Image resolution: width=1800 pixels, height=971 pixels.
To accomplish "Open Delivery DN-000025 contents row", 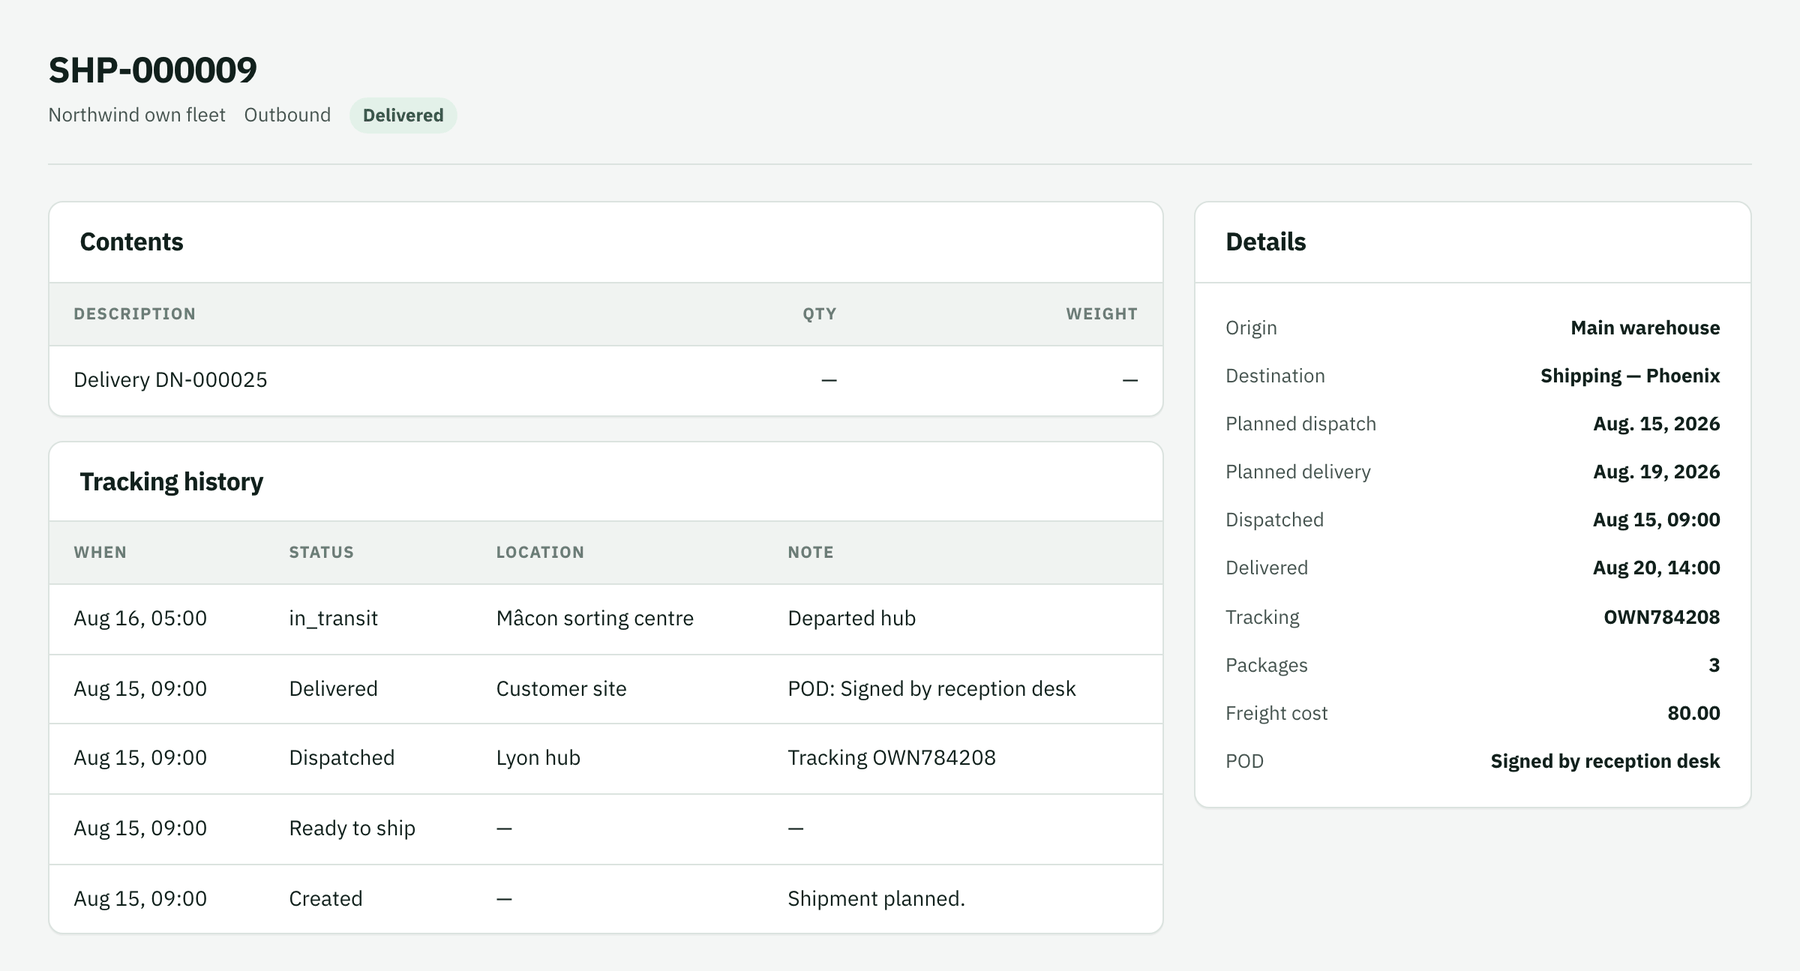I will (606, 380).
